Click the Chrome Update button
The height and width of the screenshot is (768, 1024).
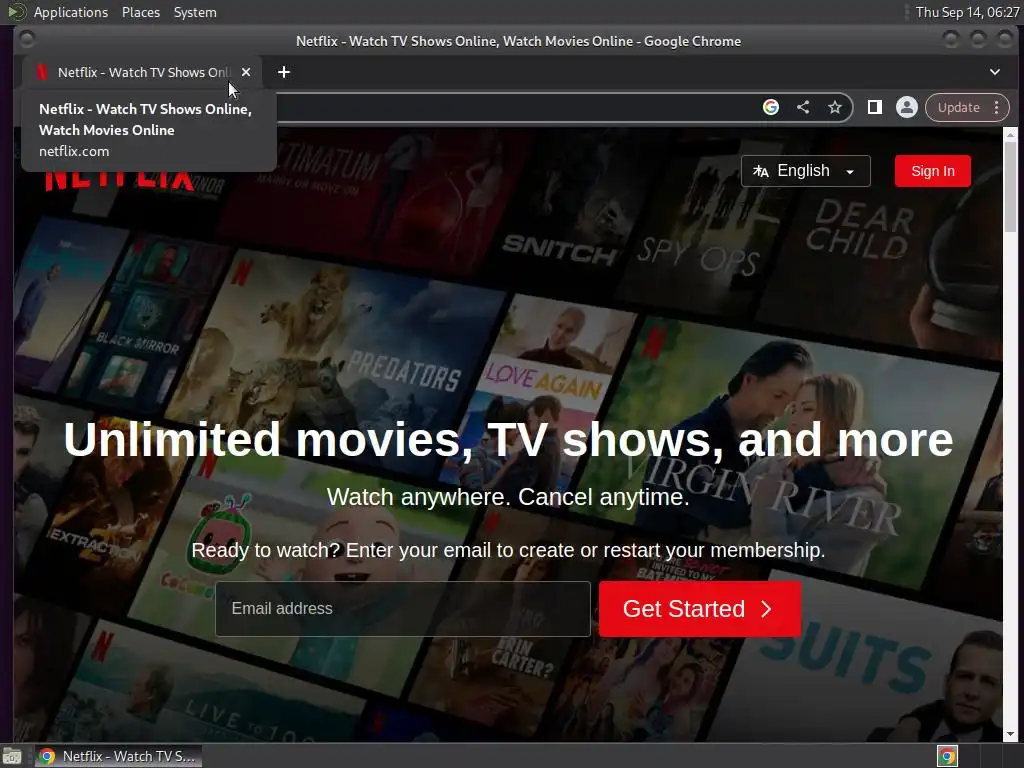click(958, 107)
